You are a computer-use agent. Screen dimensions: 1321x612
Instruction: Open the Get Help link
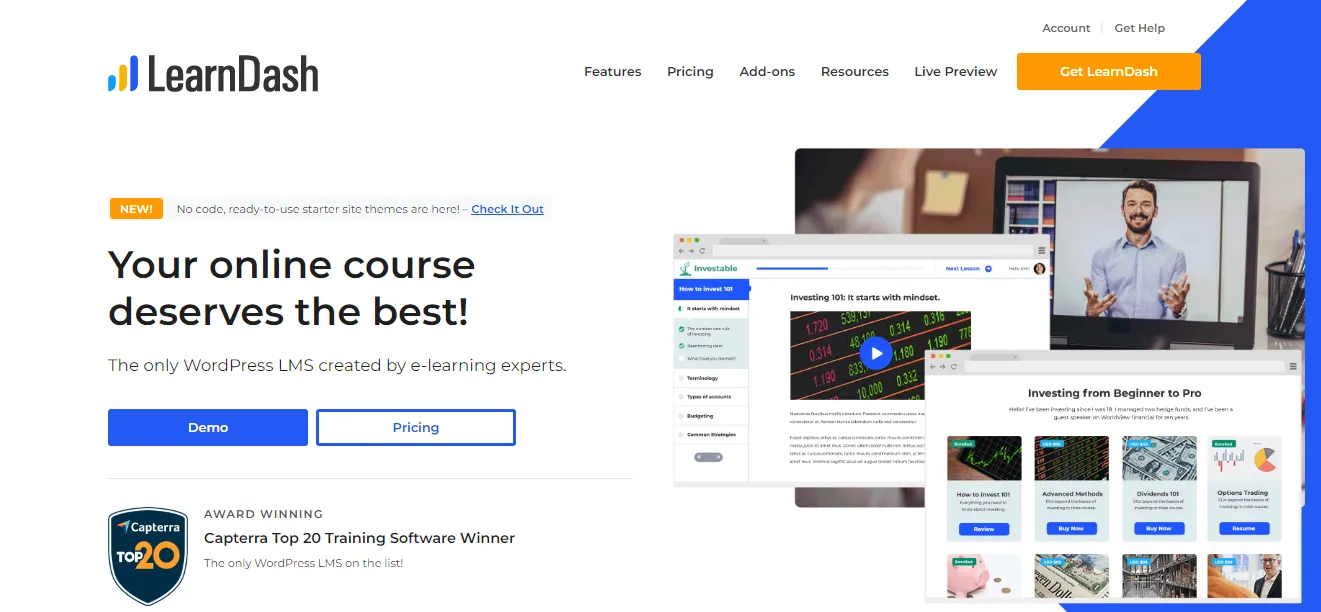tap(1140, 28)
